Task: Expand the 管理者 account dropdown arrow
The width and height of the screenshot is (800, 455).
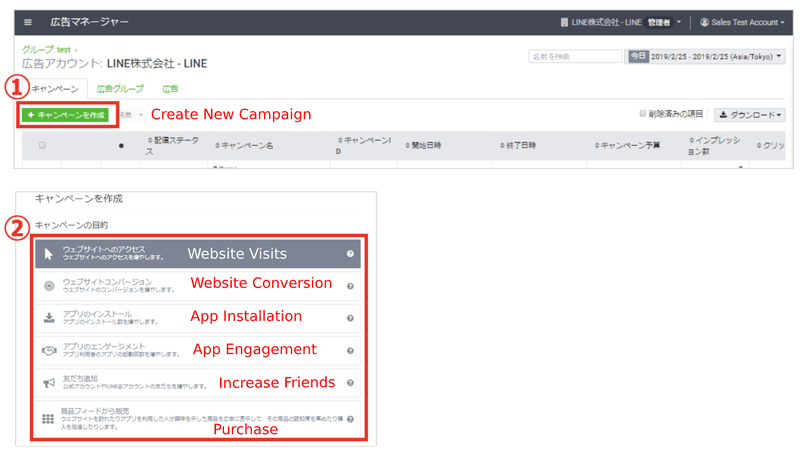Action: point(679,22)
